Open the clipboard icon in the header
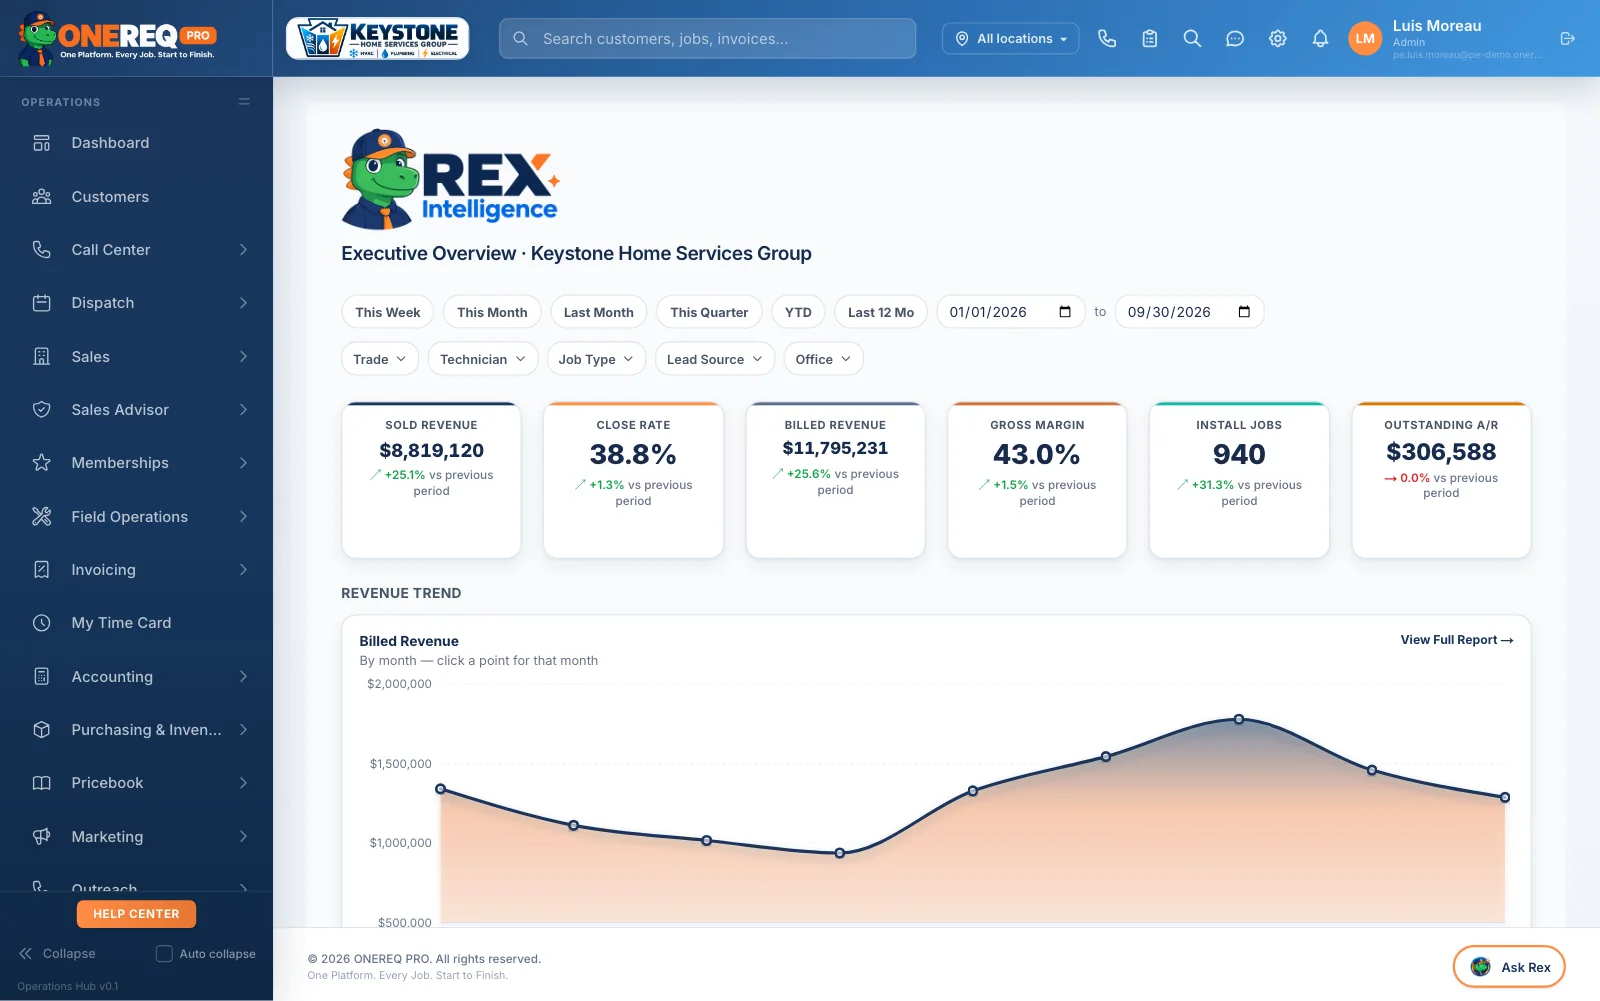This screenshot has width=1600, height=1001. point(1150,38)
